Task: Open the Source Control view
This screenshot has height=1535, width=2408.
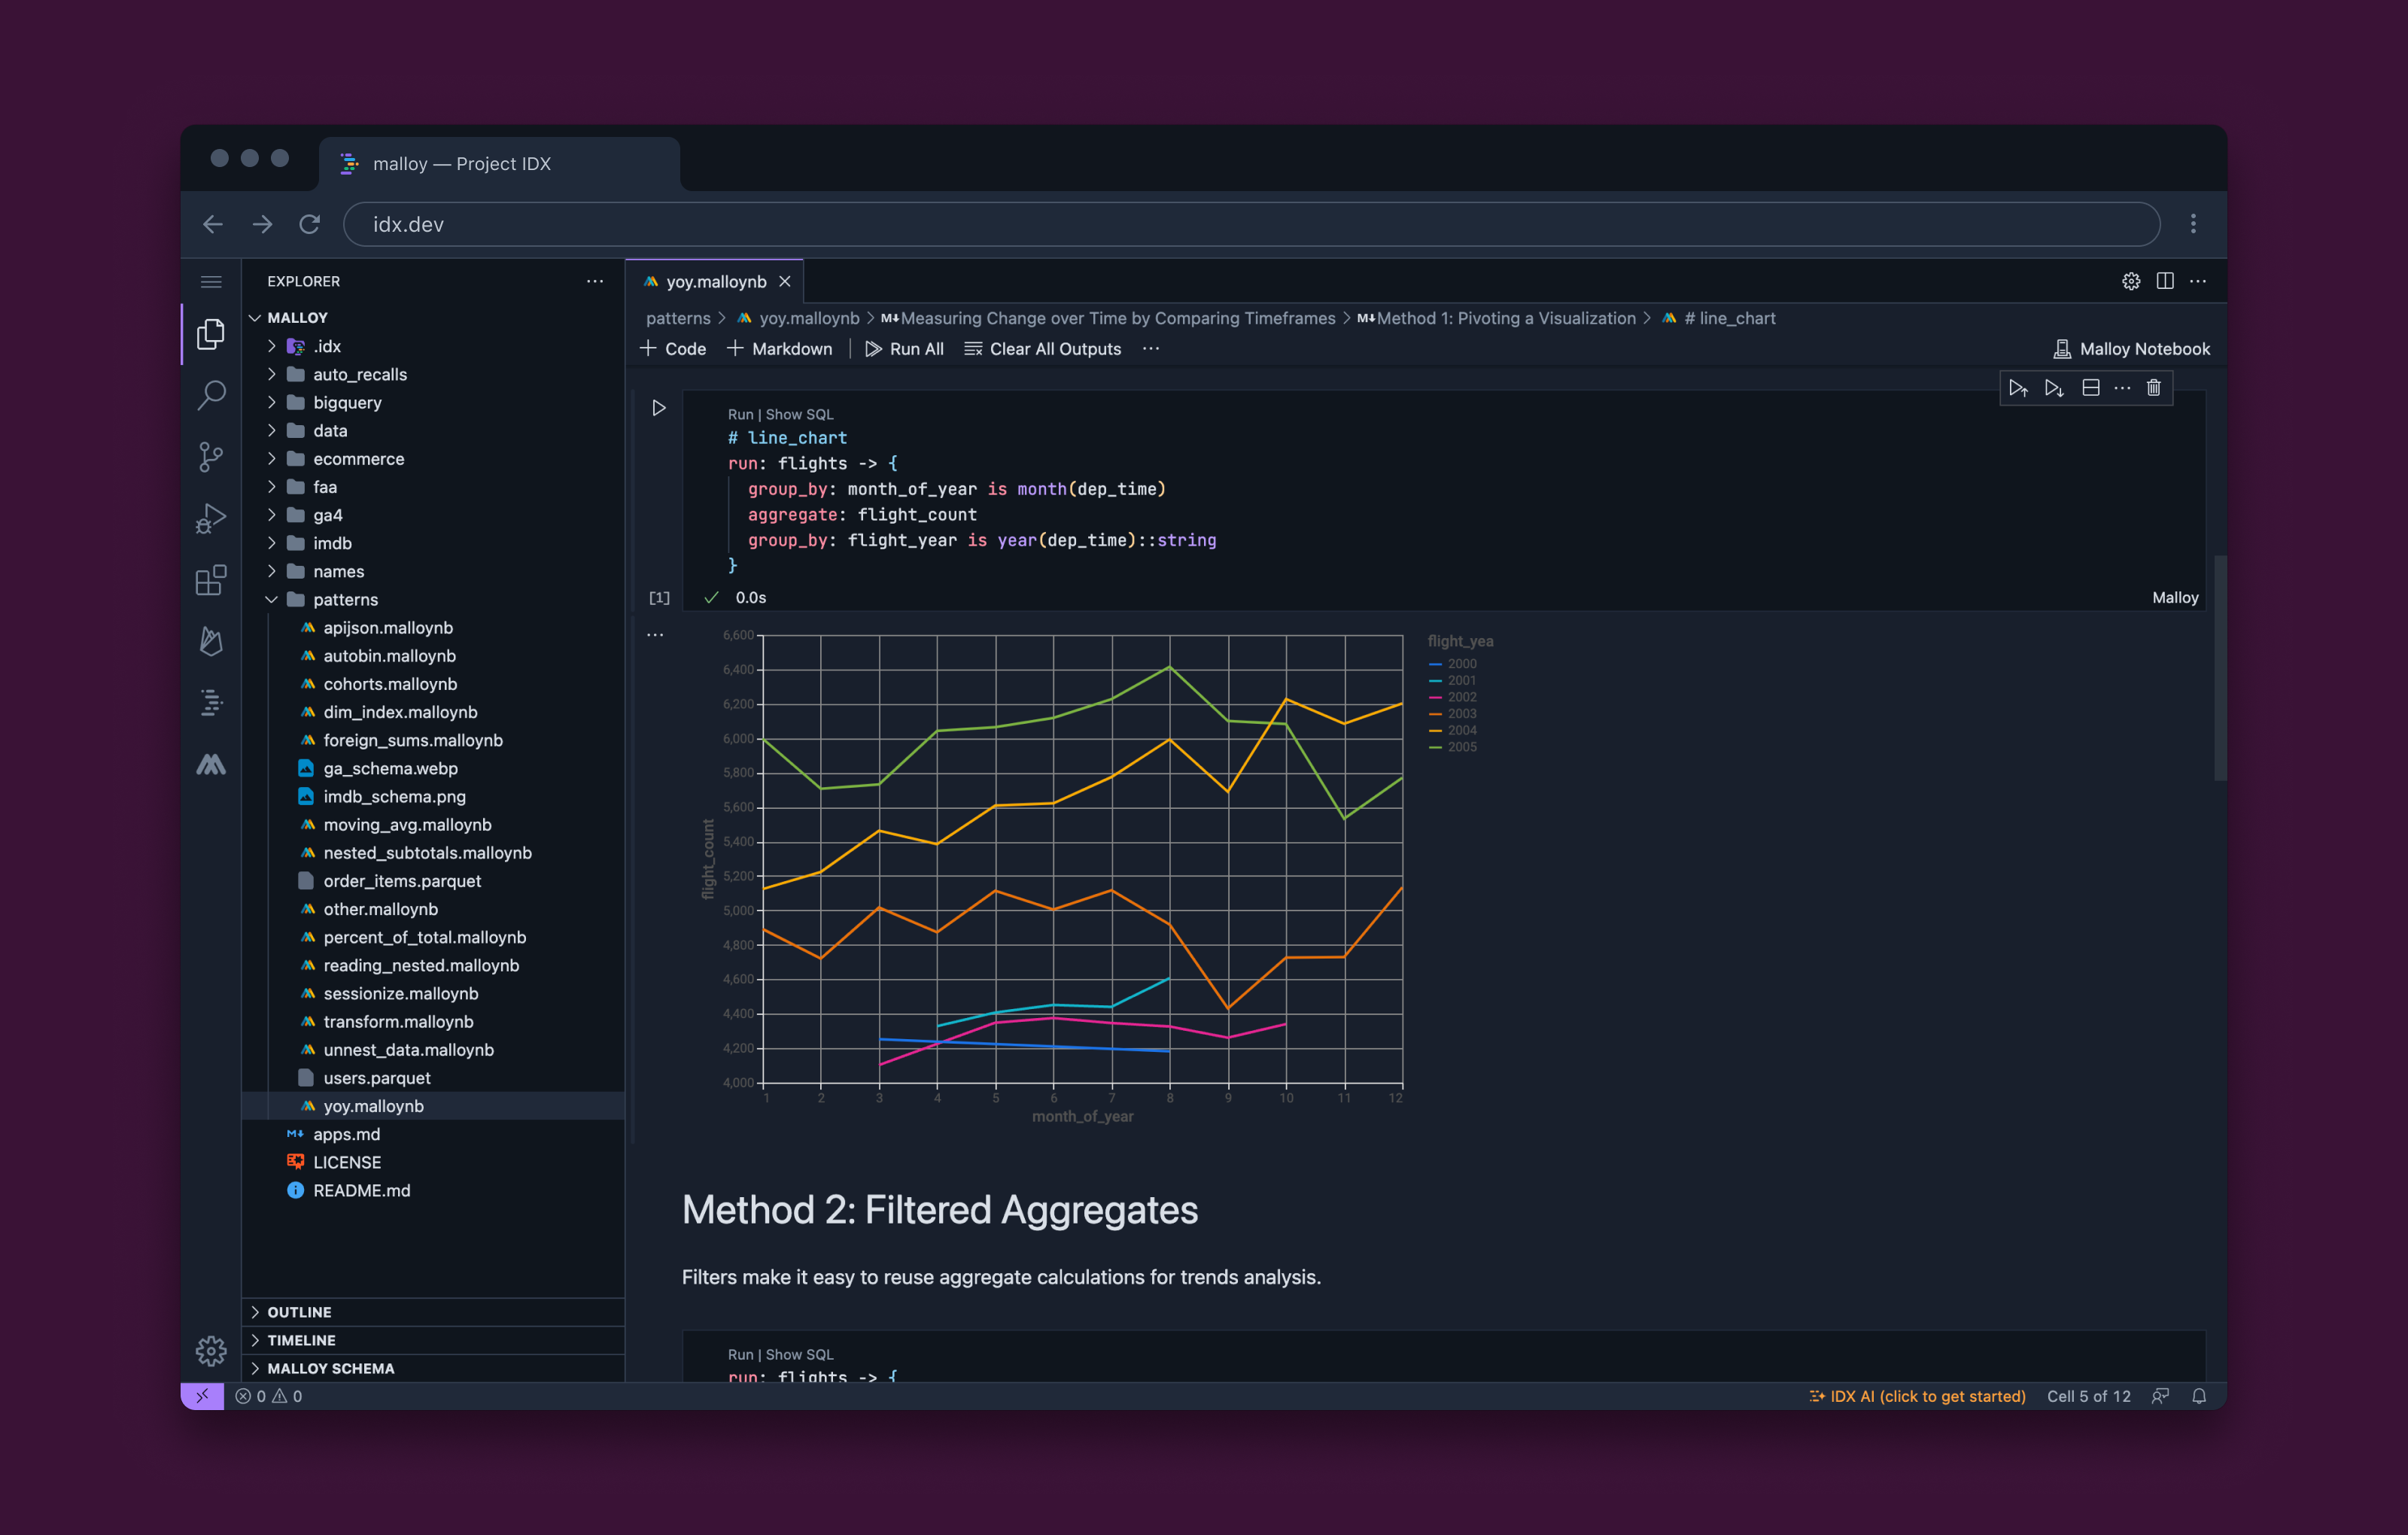Action: pyautogui.click(x=211, y=457)
